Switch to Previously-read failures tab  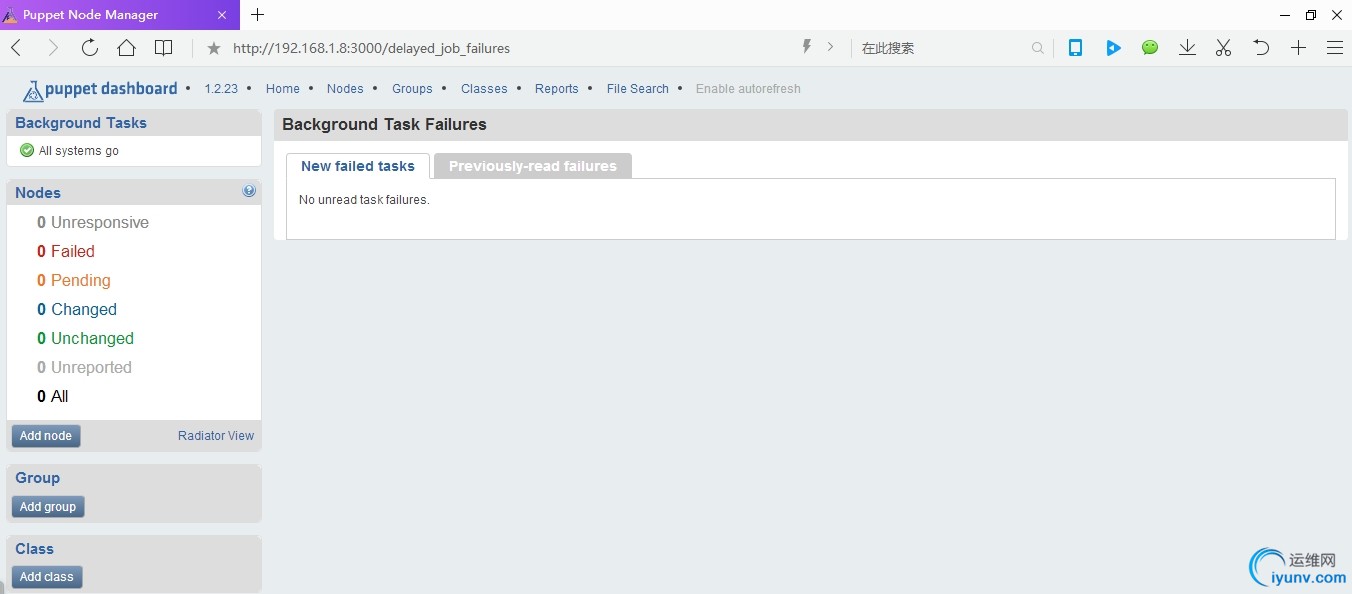point(533,166)
